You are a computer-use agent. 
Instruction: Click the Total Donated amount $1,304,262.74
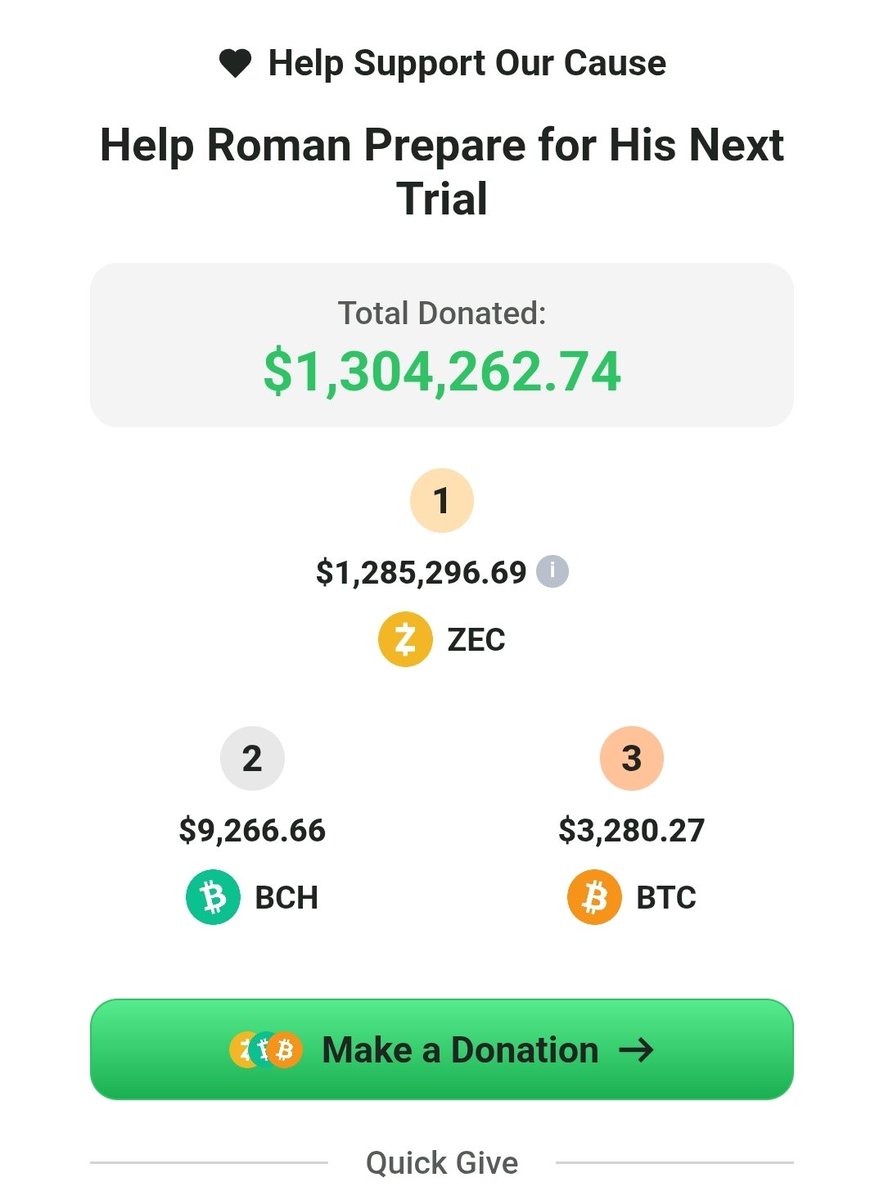442,371
